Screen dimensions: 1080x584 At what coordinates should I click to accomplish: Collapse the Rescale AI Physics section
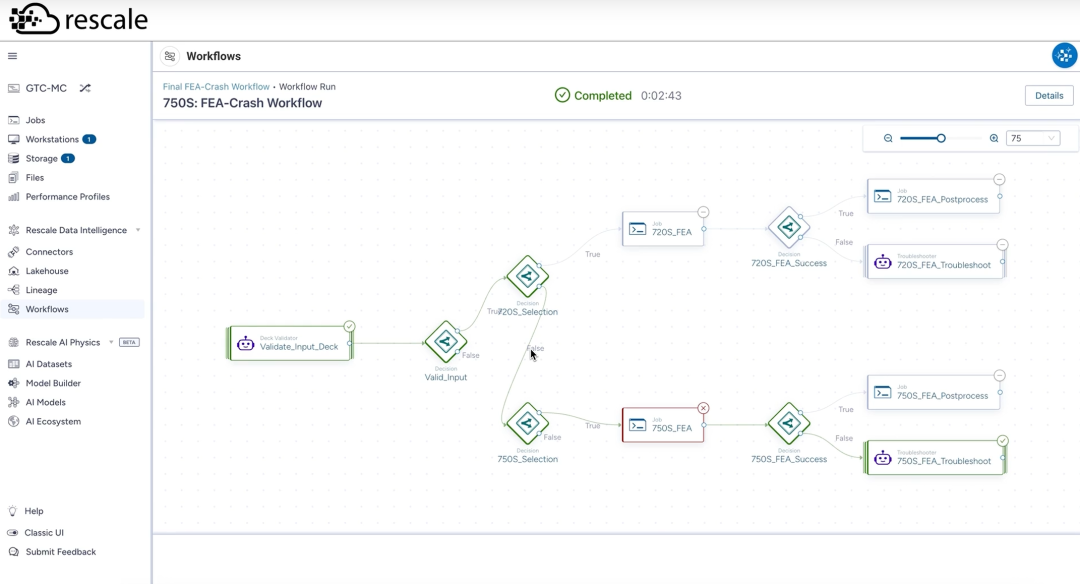111,342
